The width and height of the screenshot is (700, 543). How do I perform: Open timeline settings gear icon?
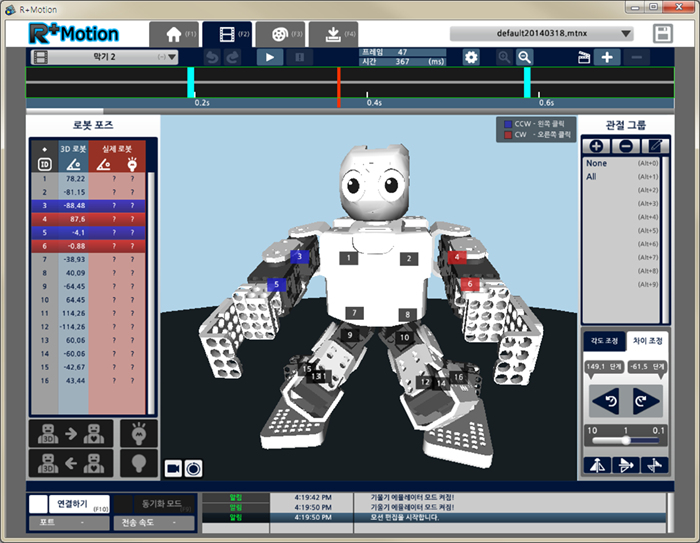(x=471, y=57)
